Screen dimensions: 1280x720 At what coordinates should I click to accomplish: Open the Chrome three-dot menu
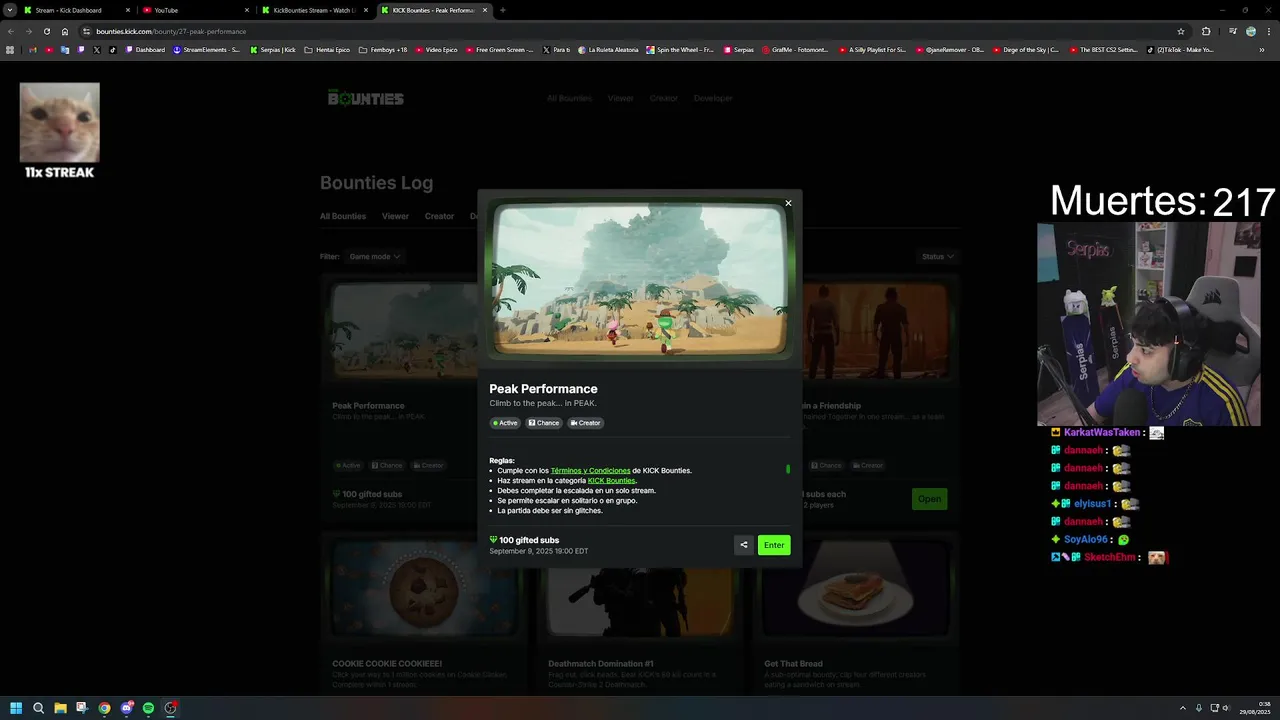point(1269,31)
